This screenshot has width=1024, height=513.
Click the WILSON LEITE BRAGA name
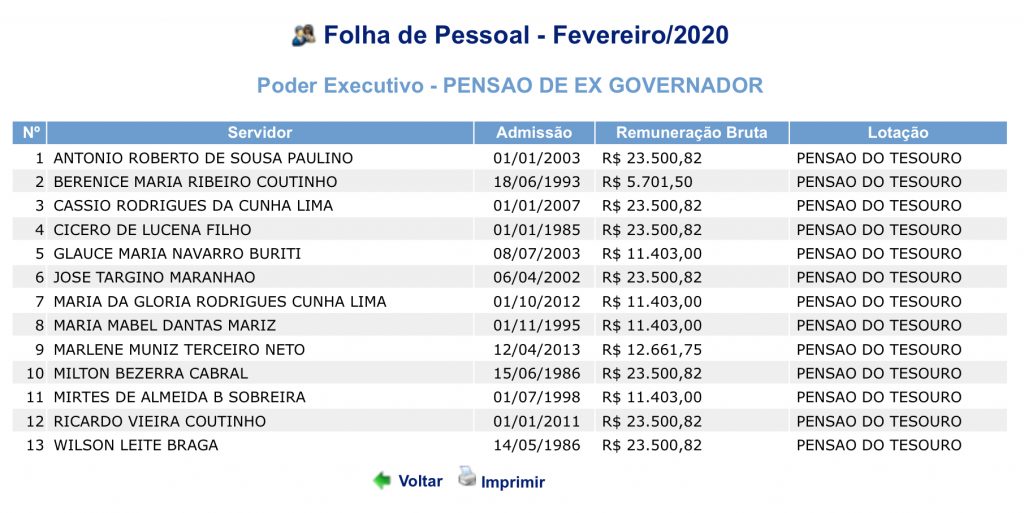tap(136, 445)
